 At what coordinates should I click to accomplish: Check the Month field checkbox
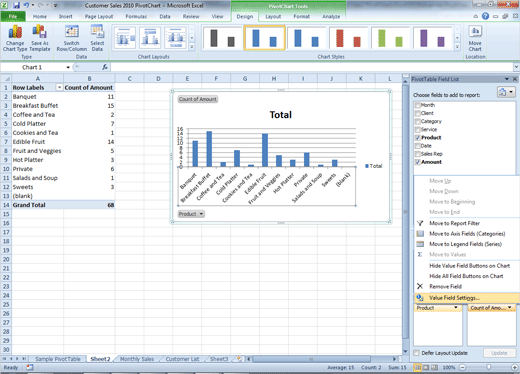(417, 105)
